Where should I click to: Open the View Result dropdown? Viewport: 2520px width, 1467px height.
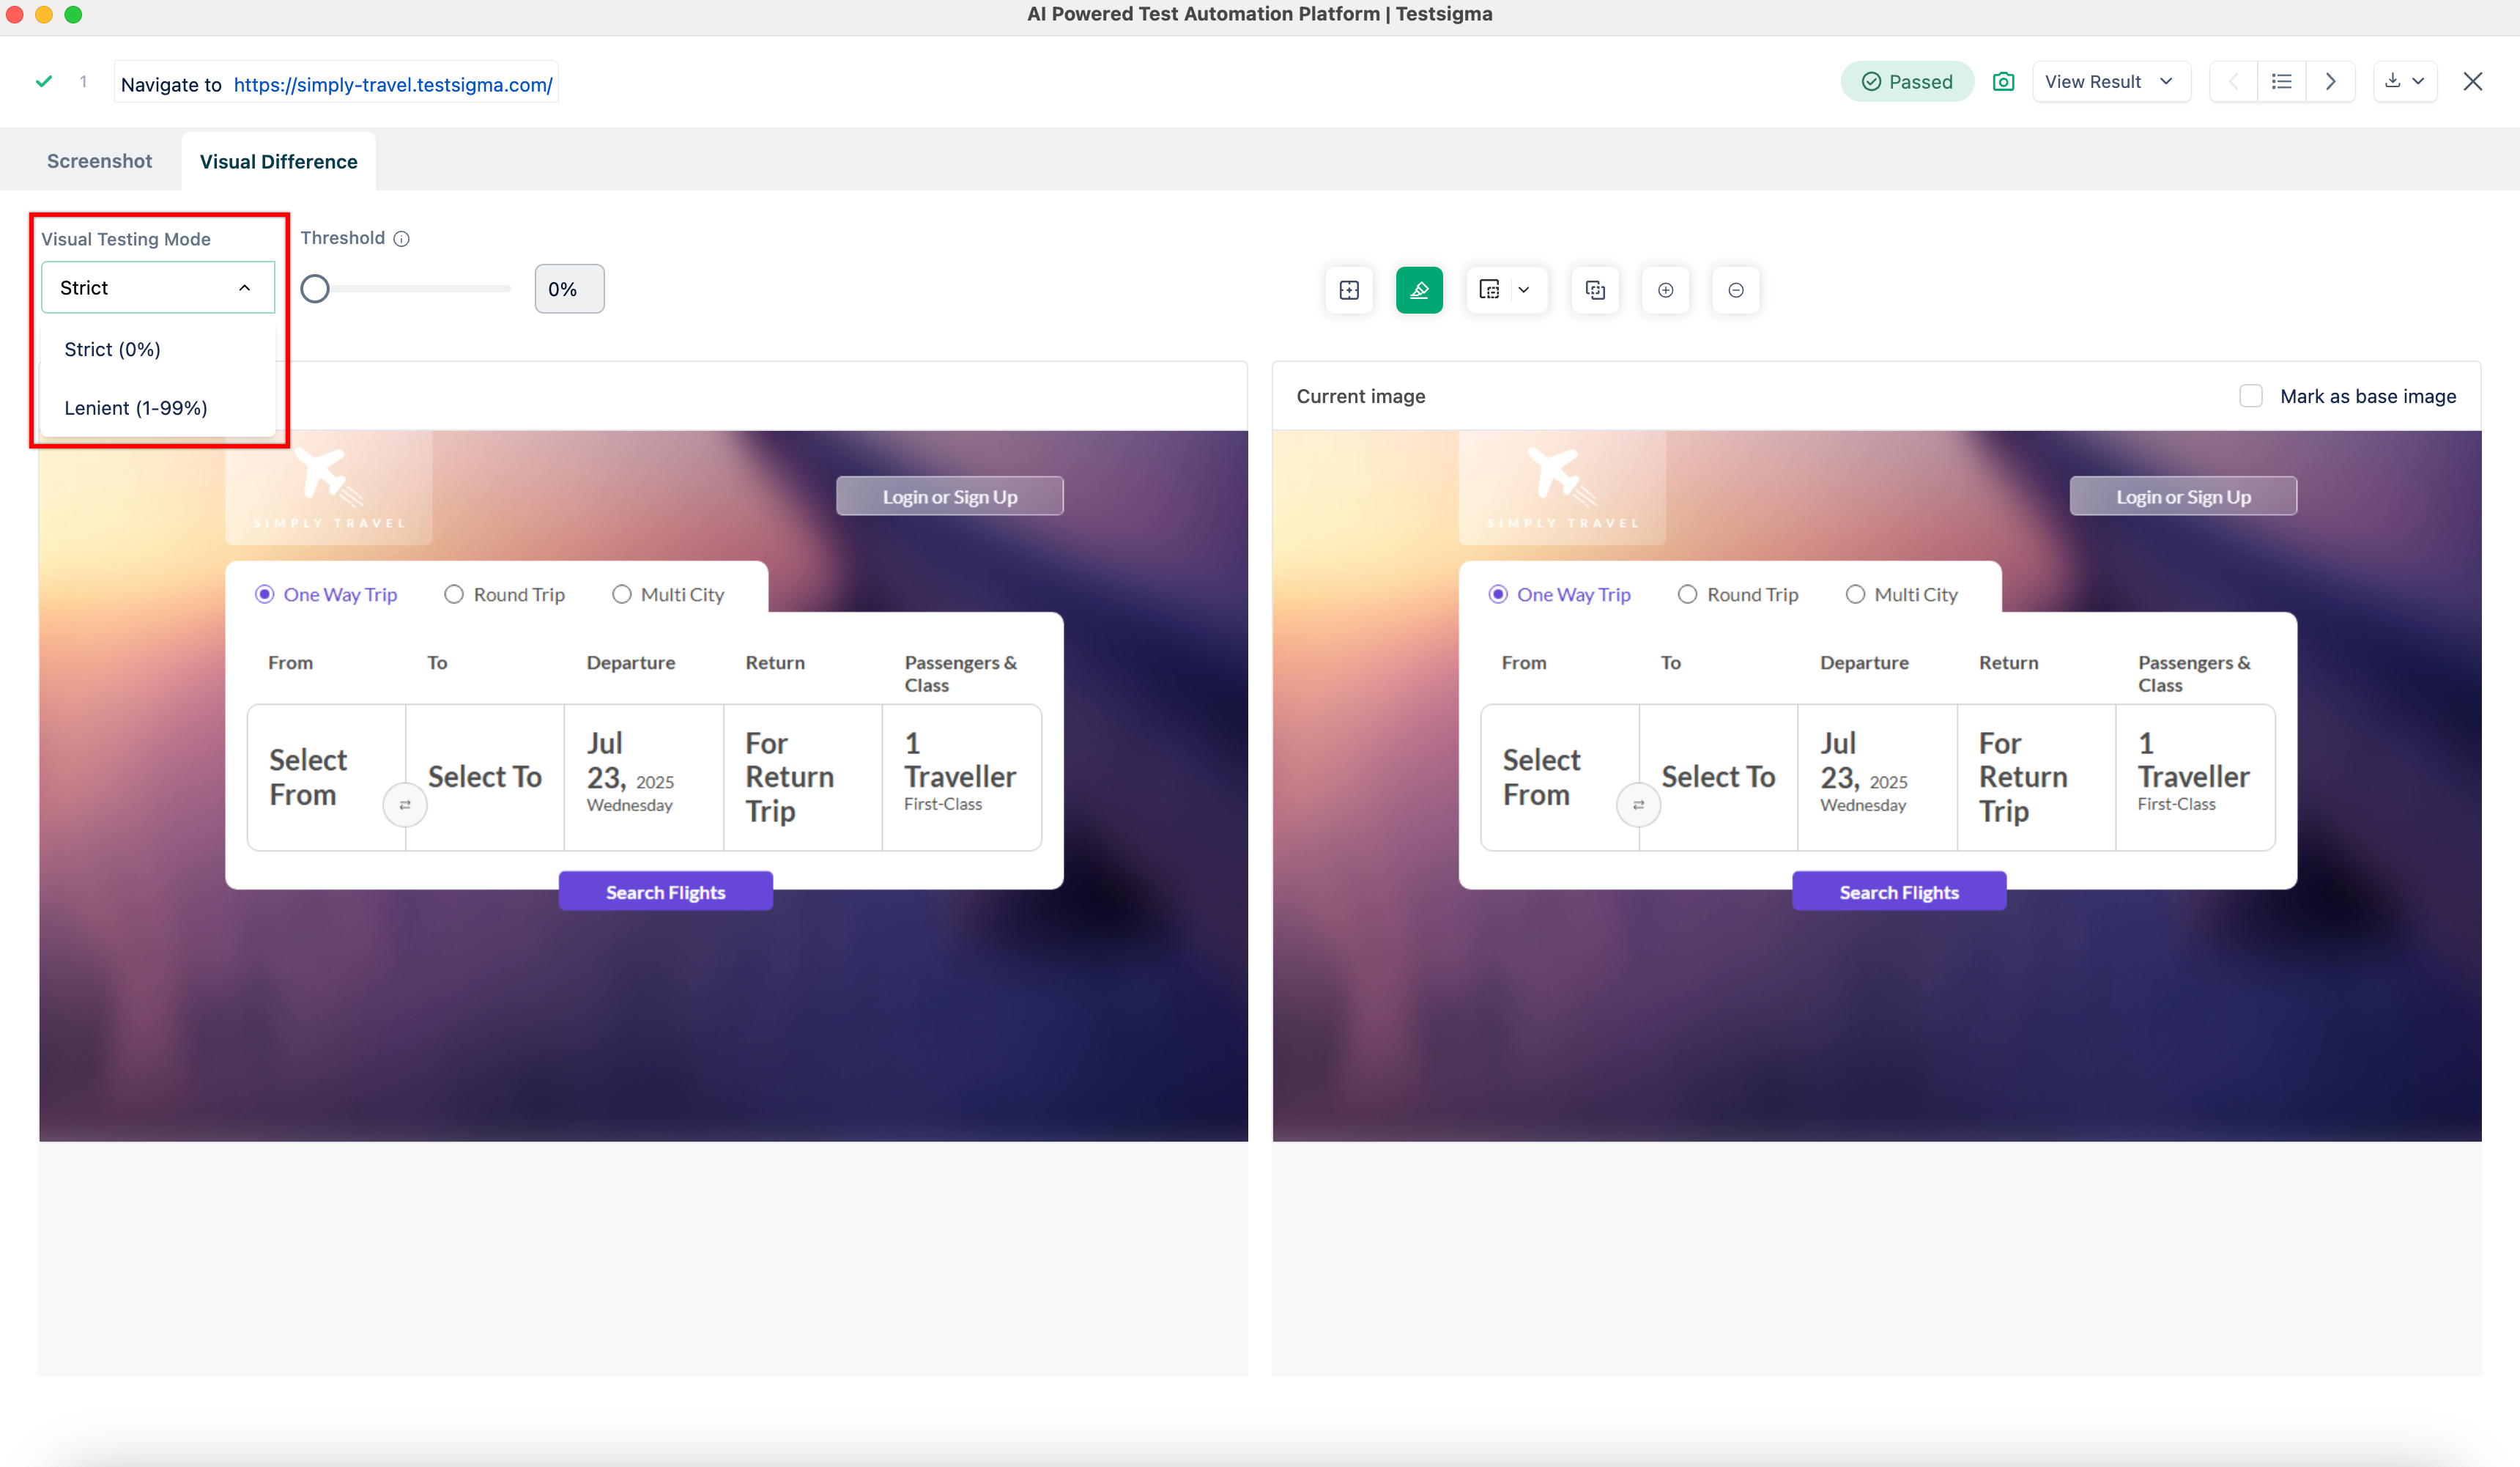(x=2110, y=81)
